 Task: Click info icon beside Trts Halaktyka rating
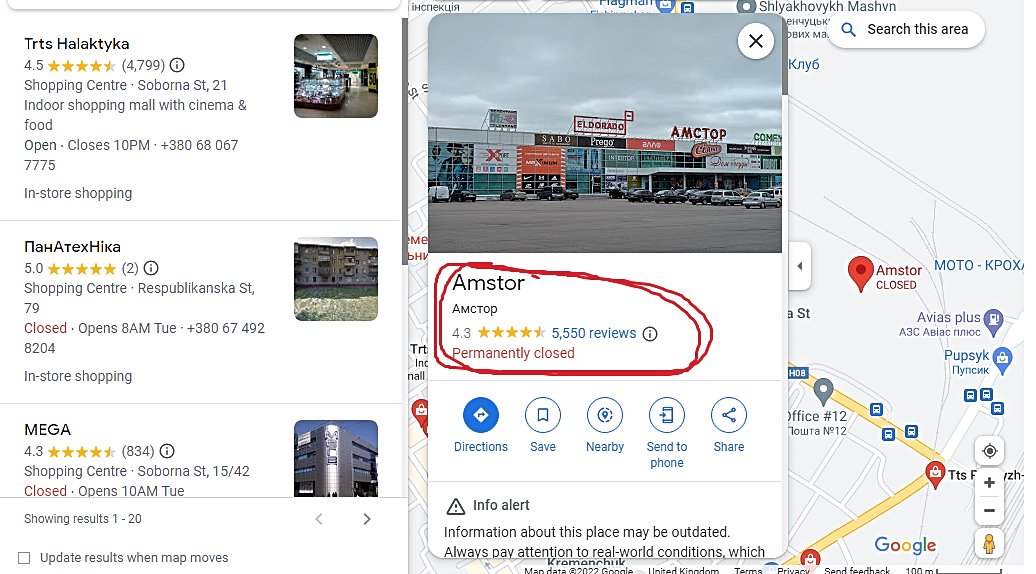click(177, 65)
